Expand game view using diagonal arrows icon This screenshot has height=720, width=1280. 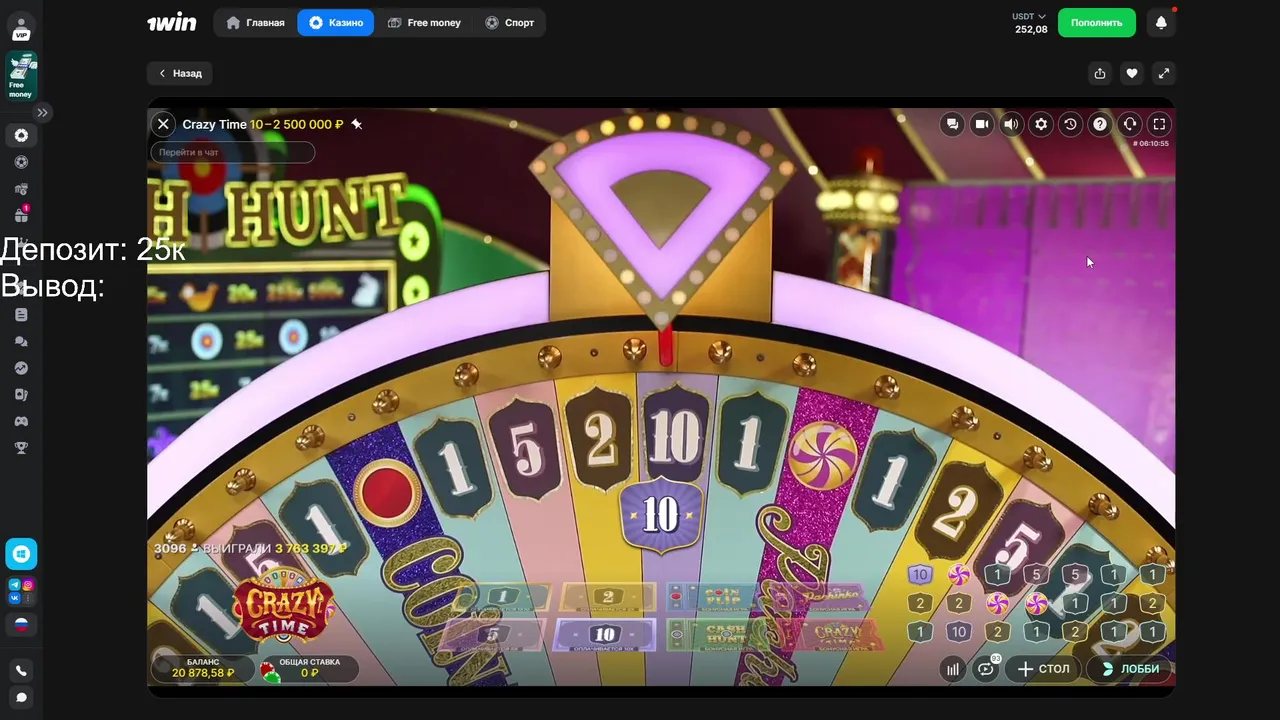point(1163,73)
